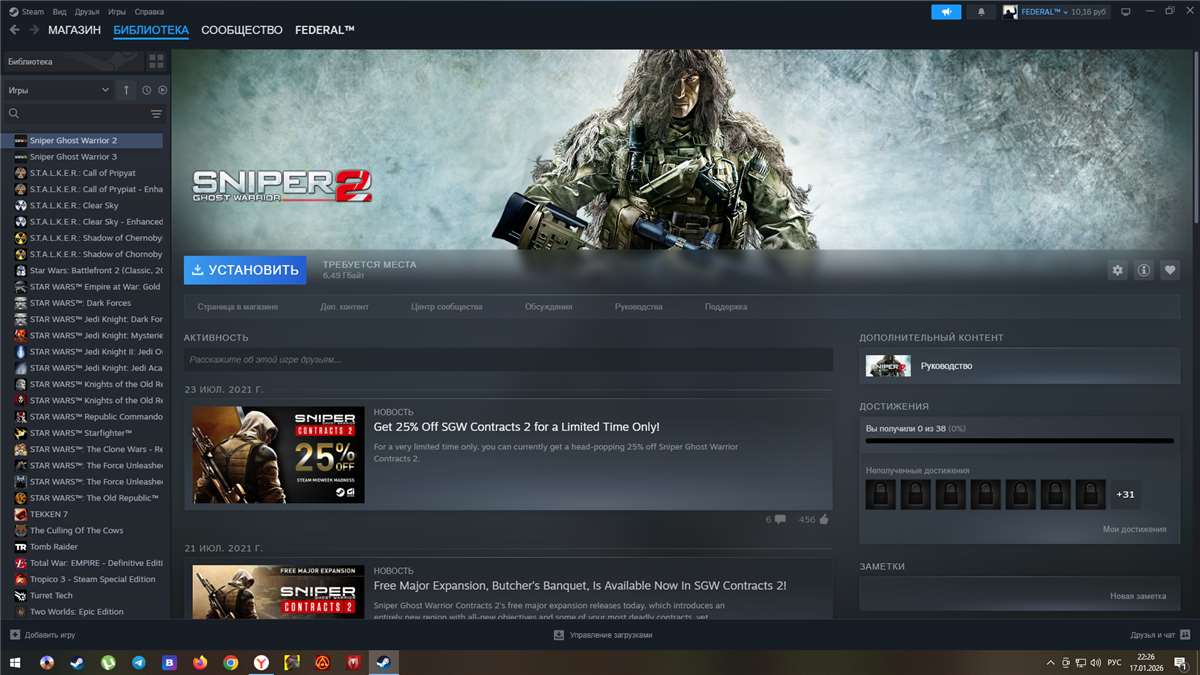The image size is (1200, 675).
Task: Go back with the left arrow
Action: (14, 30)
